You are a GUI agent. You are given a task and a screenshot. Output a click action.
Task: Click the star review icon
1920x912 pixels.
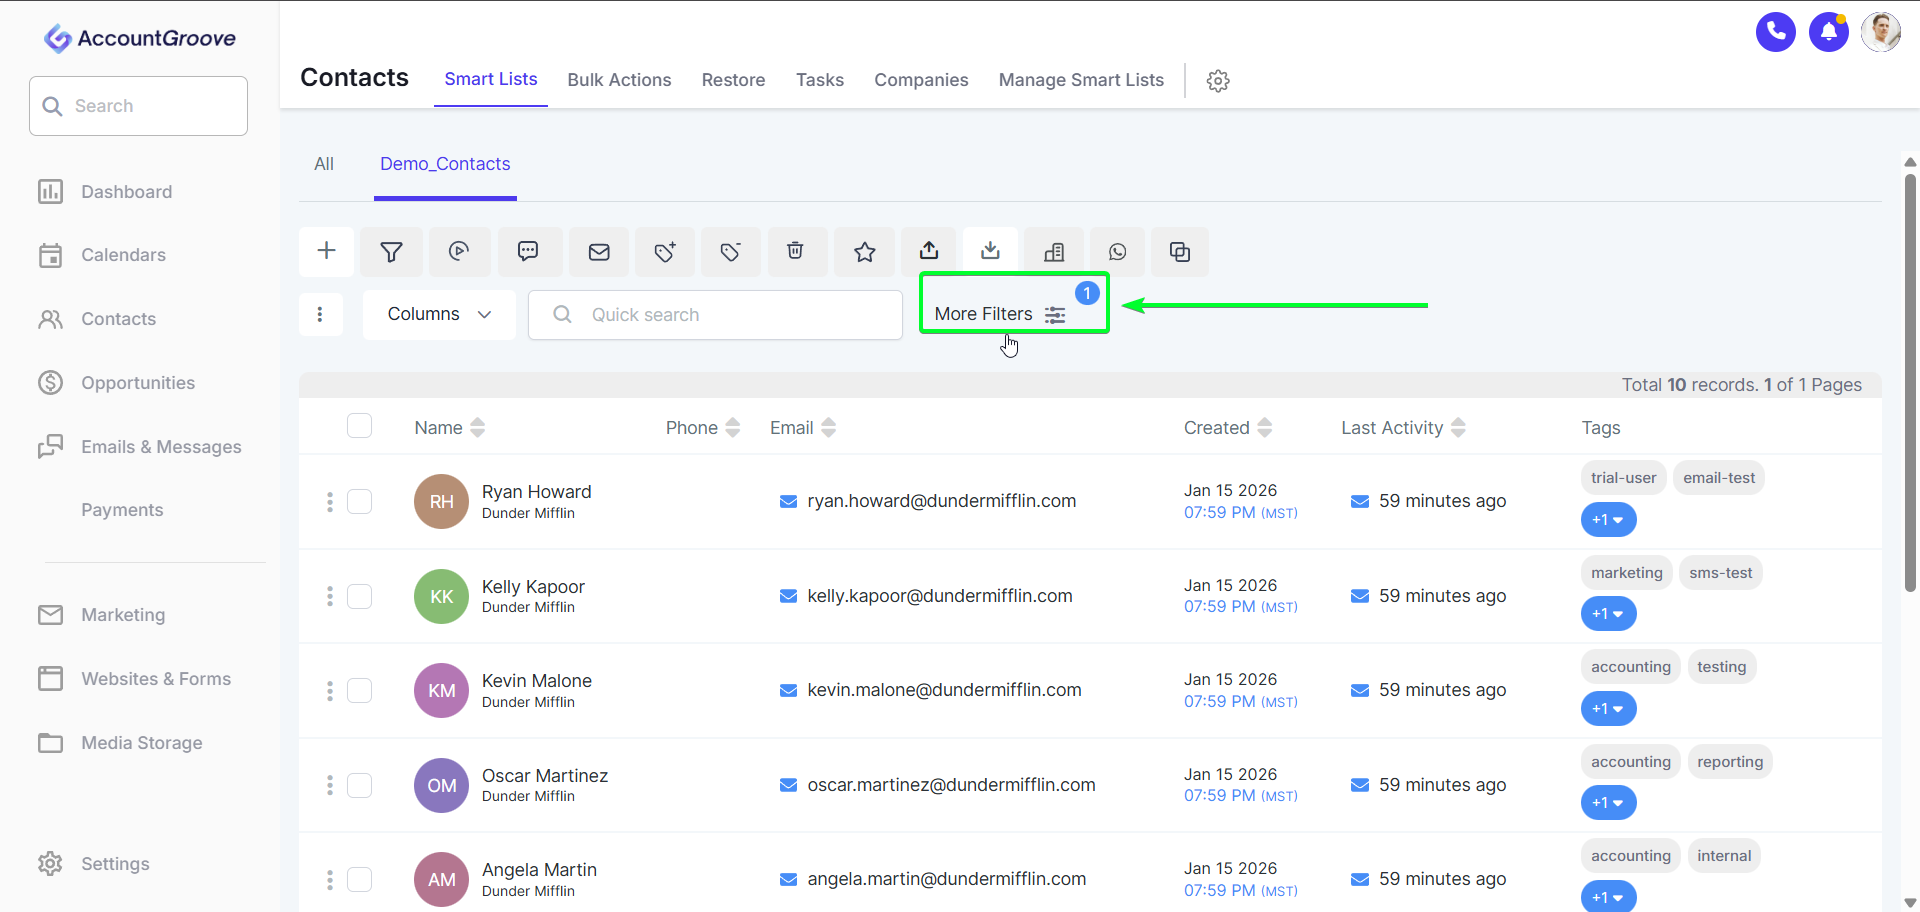[865, 252]
